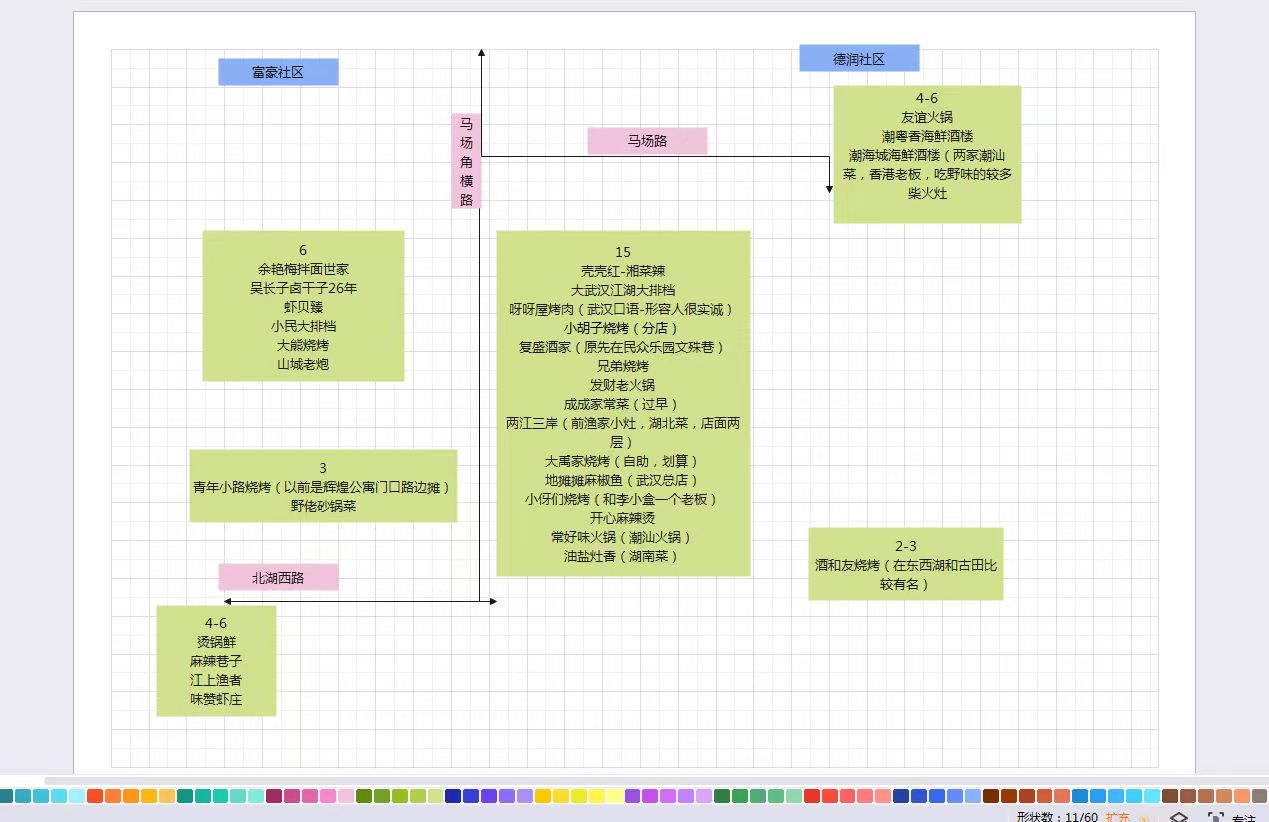
Task: Open the layers icon in status bar
Action: [1178, 818]
